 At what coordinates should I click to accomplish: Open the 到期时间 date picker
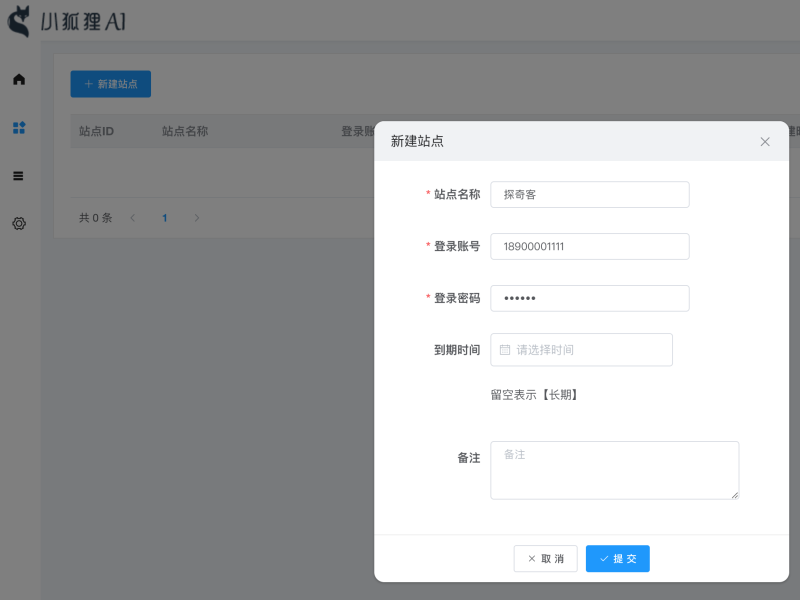(x=581, y=350)
